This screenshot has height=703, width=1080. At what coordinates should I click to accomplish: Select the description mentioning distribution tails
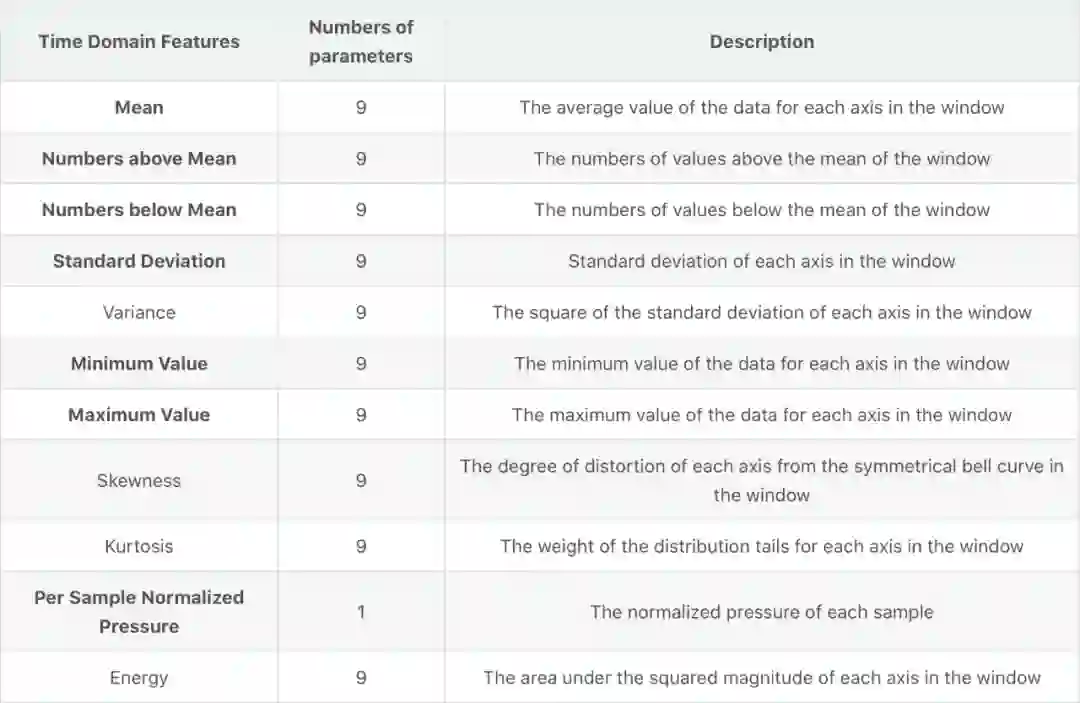[761, 546]
